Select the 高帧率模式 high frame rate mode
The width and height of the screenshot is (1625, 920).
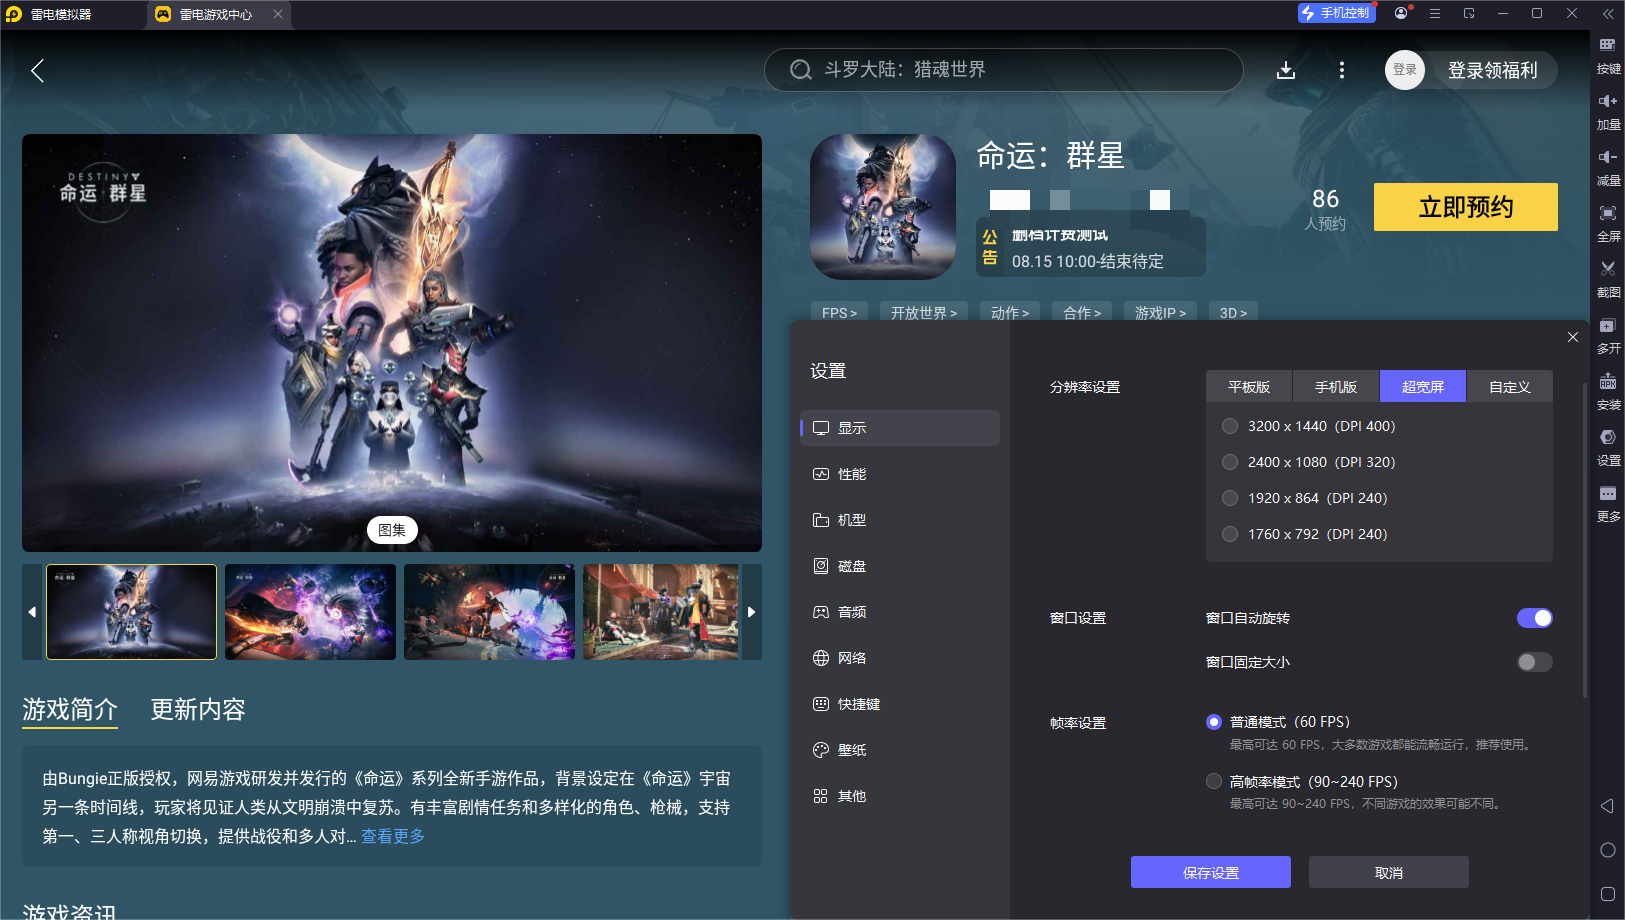point(1214,781)
